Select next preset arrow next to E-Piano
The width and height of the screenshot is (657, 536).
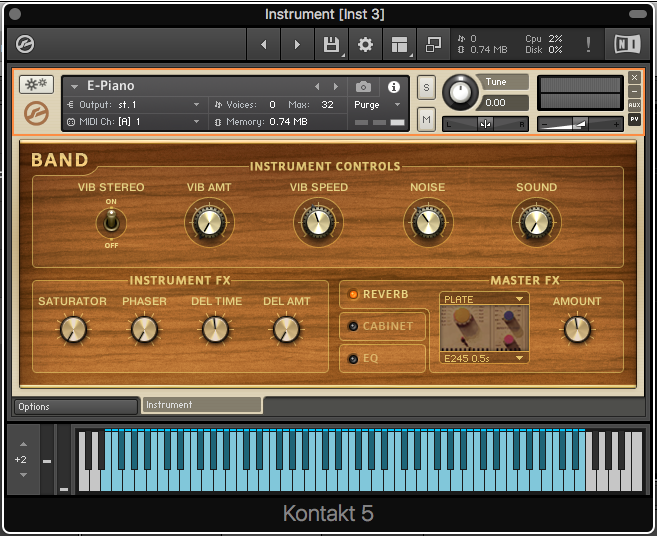click(336, 86)
